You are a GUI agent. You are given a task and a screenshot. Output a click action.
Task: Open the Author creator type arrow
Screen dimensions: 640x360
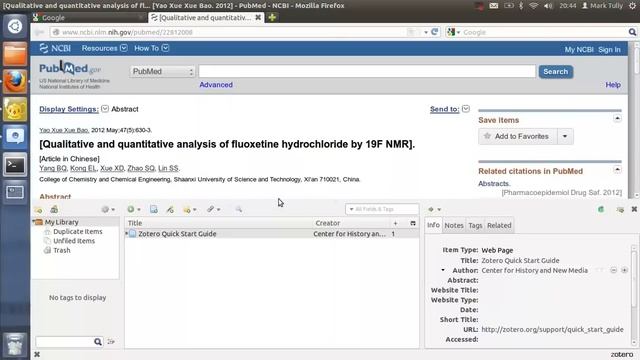pos(443,270)
